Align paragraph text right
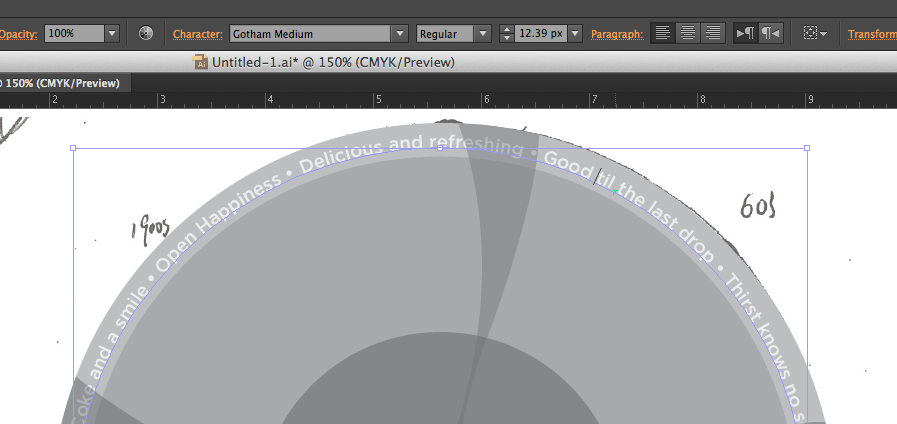The width and height of the screenshot is (897, 424). coord(713,33)
